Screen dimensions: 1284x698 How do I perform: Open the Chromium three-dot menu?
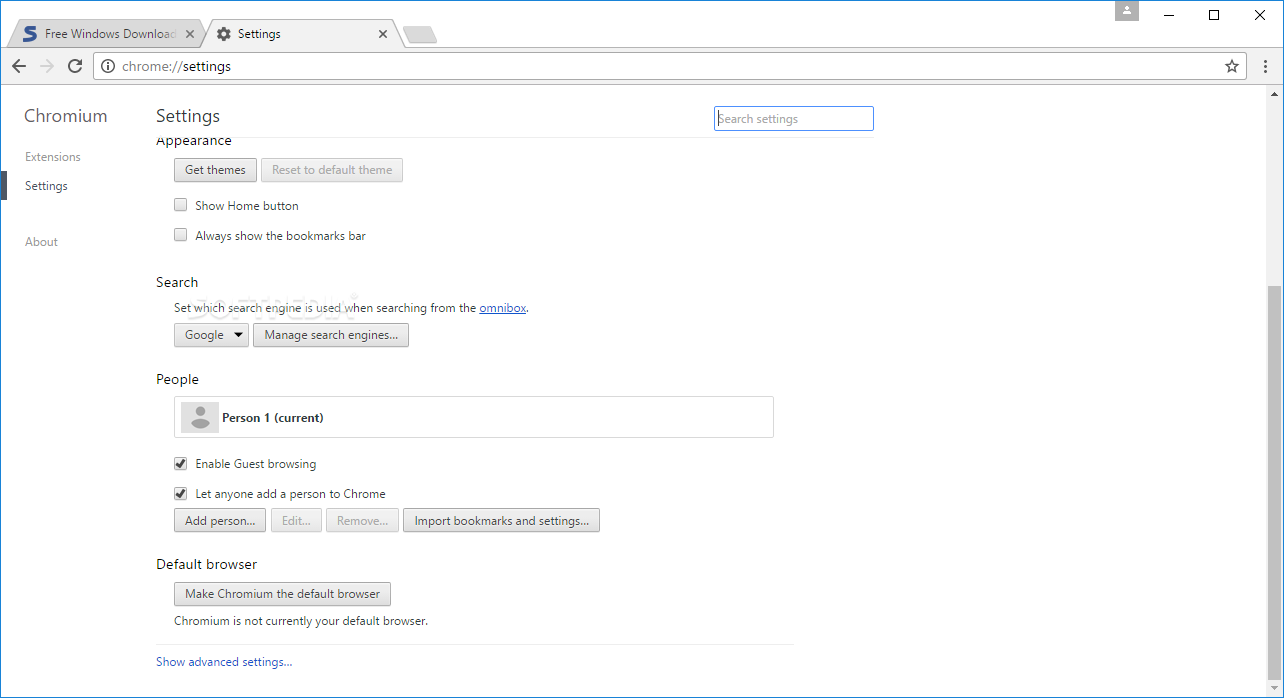coord(1265,66)
